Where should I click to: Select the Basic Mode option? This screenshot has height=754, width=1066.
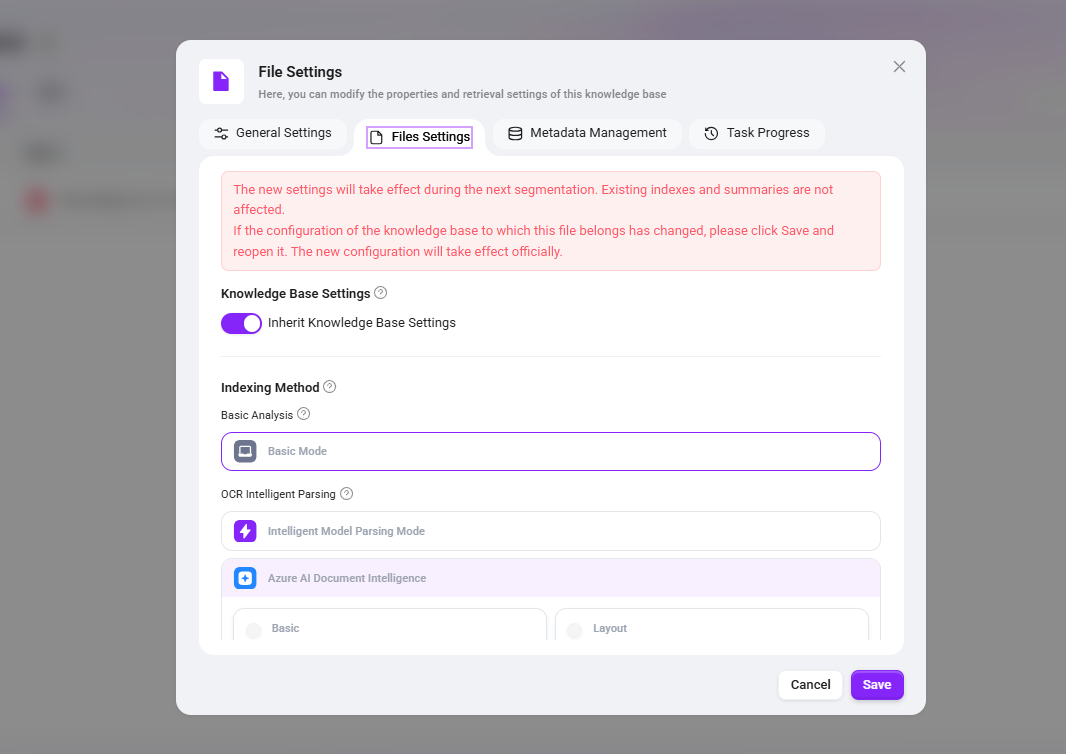click(551, 451)
